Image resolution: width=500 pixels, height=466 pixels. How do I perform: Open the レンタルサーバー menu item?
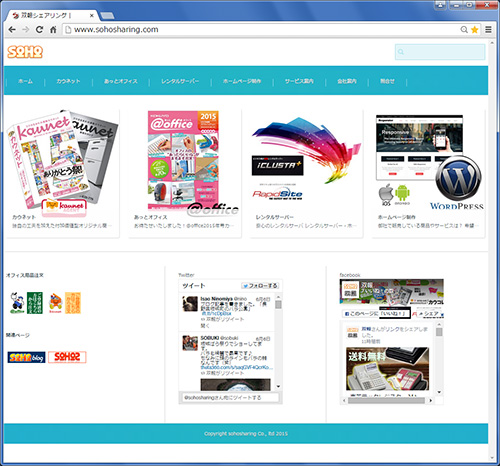(180, 81)
